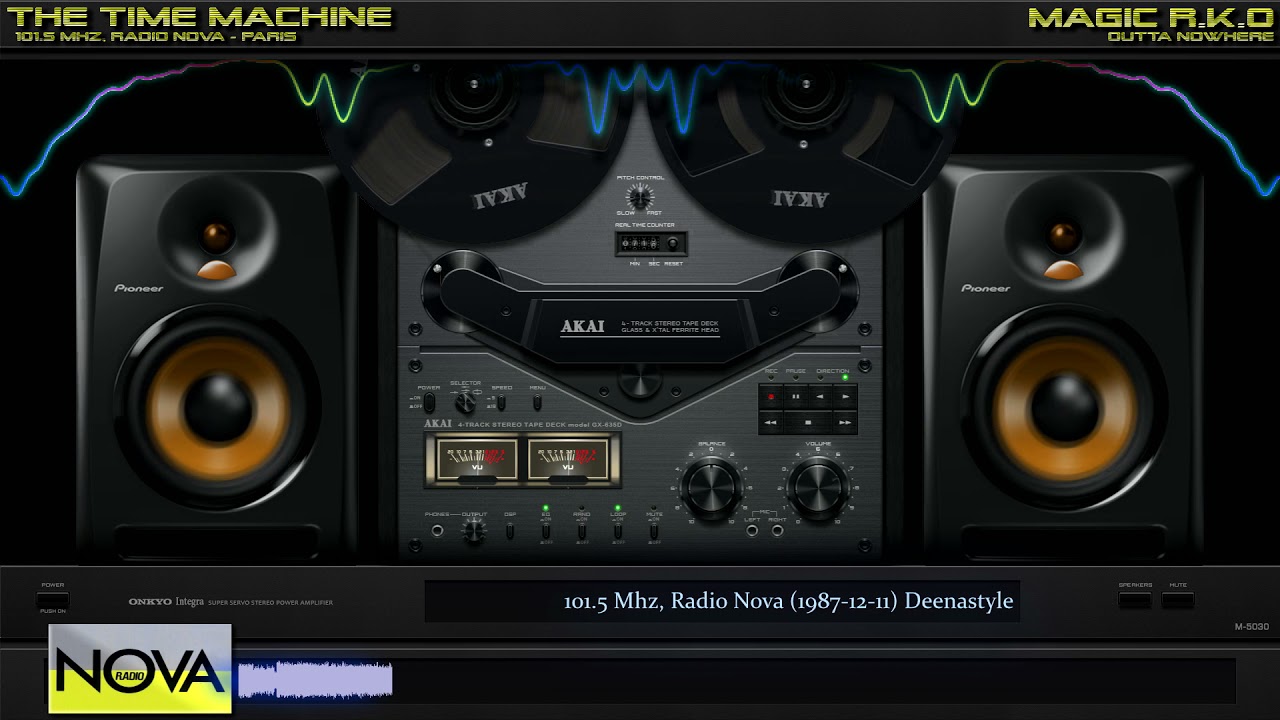Click the real time counter RESET button
Viewport: 1280px width, 720px height.
pyautogui.click(x=673, y=243)
